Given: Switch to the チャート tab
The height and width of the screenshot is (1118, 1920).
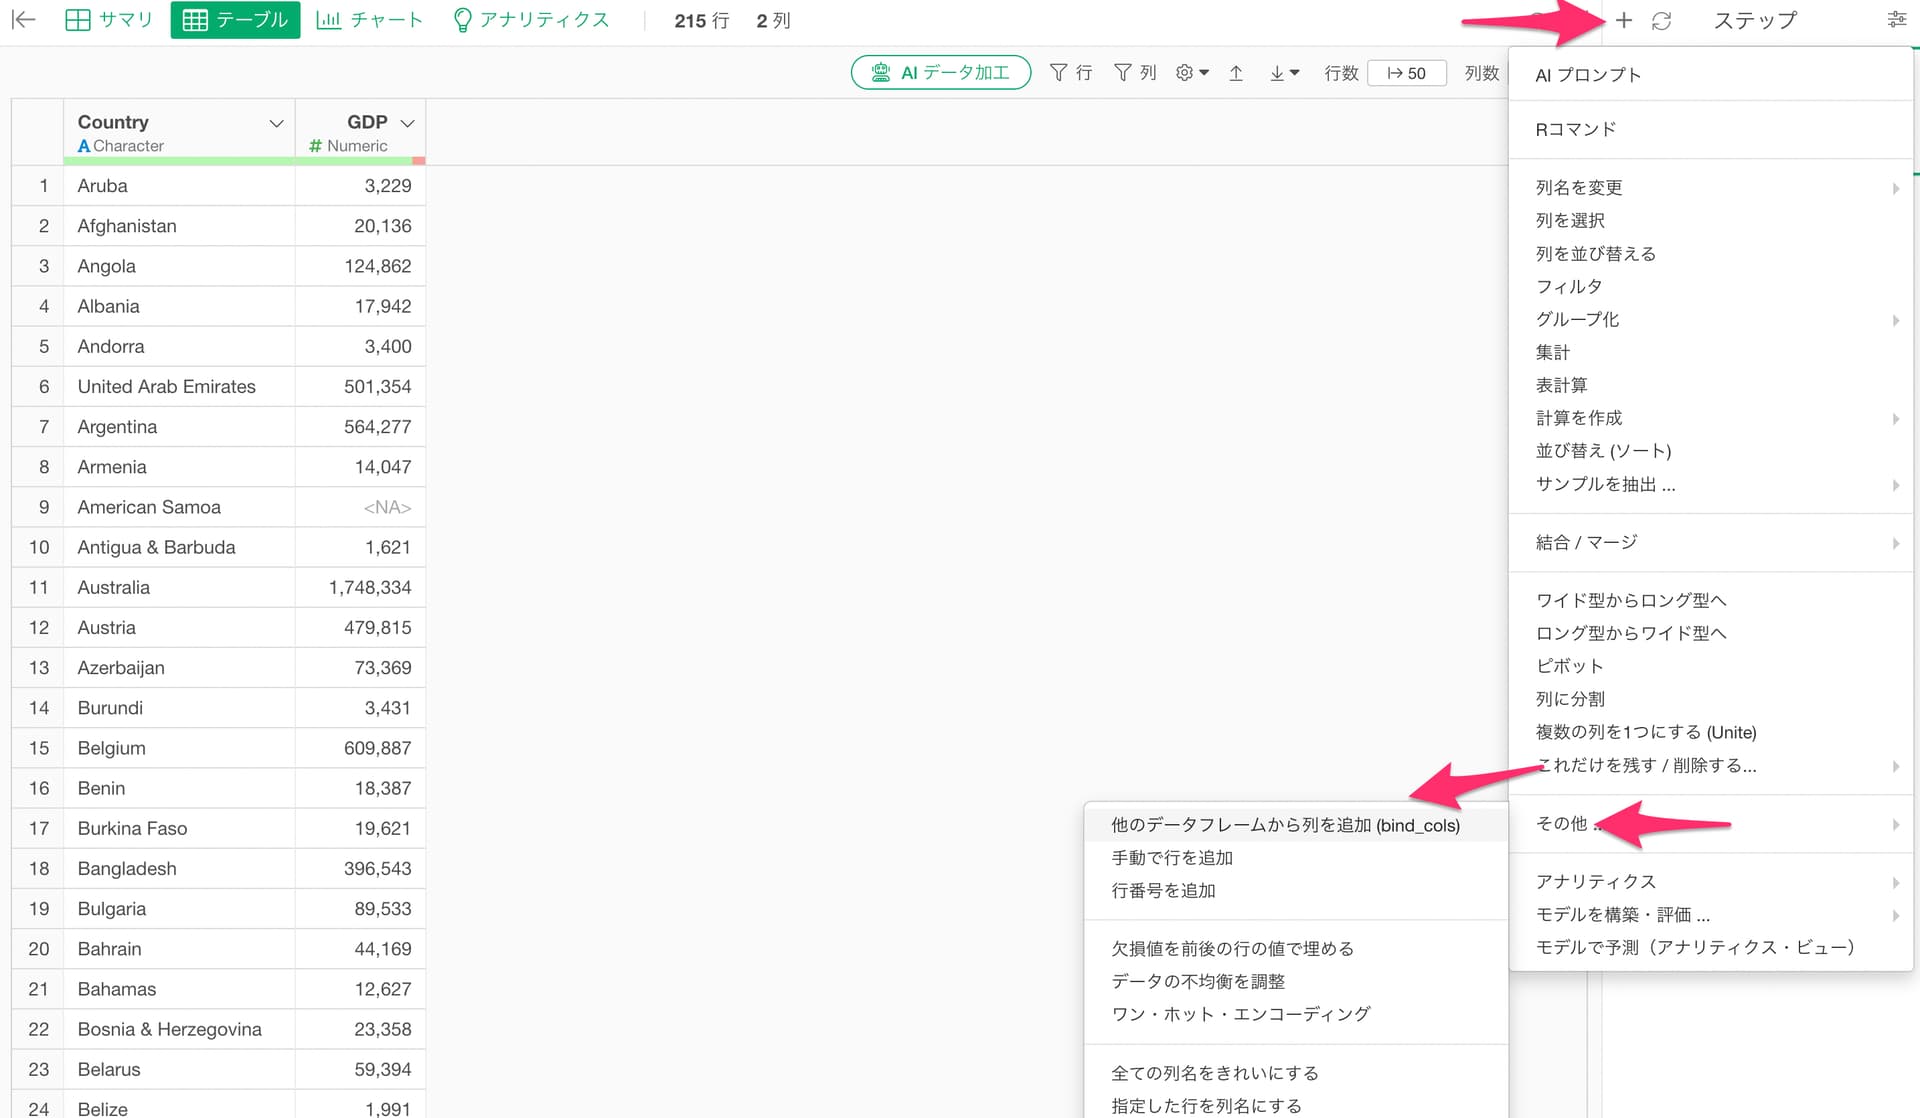Looking at the screenshot, I should [369, 20].
